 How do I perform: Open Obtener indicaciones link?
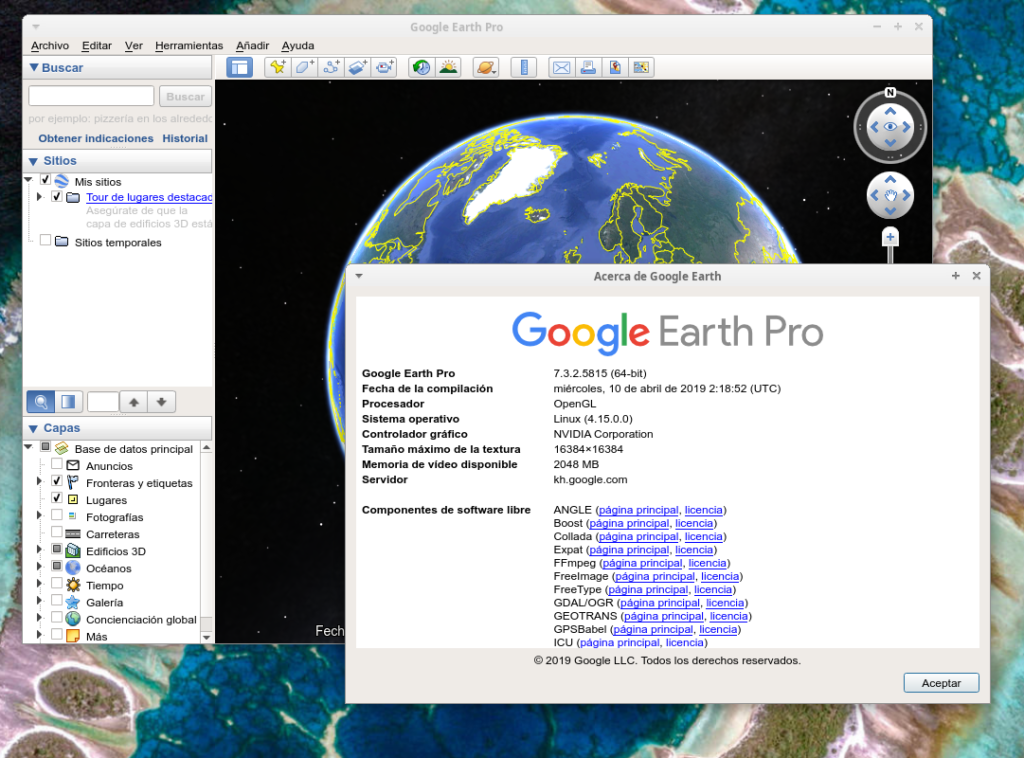(96, 138)
